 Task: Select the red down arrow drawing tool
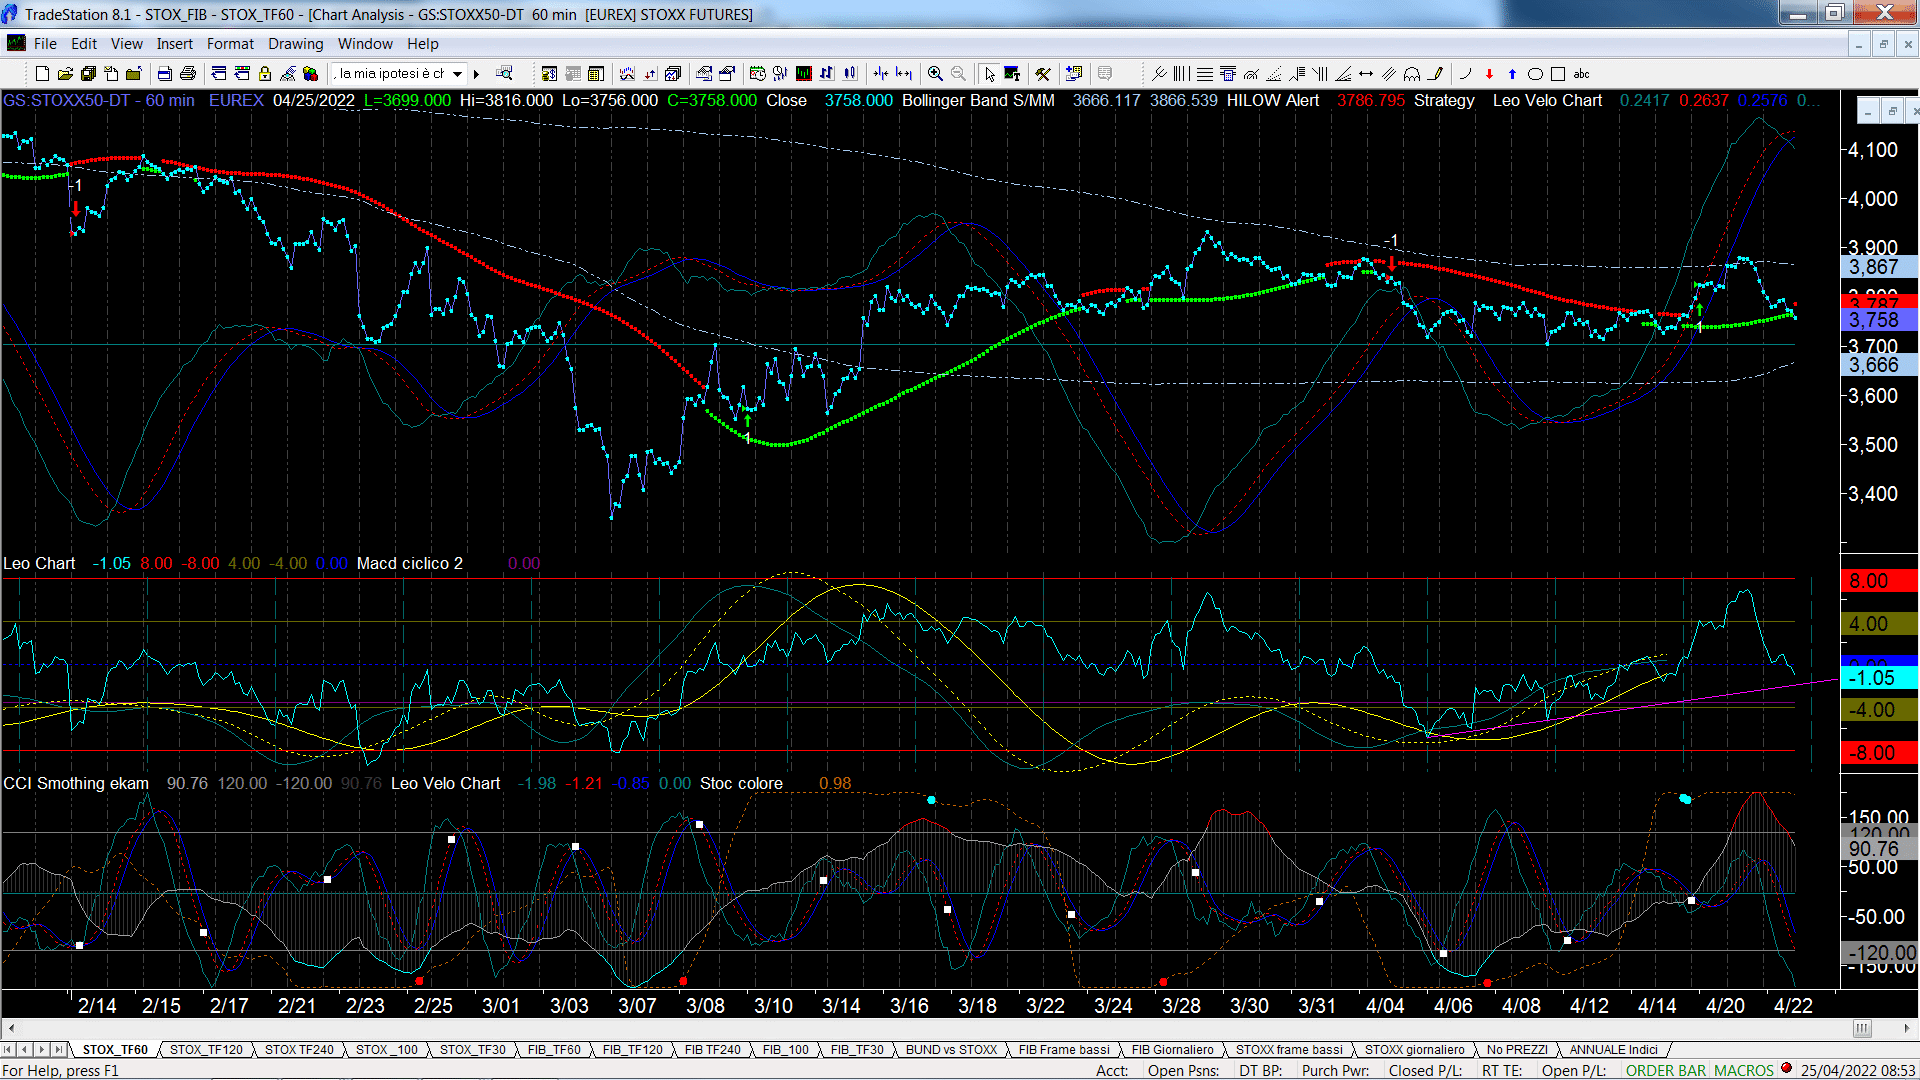1489,73
